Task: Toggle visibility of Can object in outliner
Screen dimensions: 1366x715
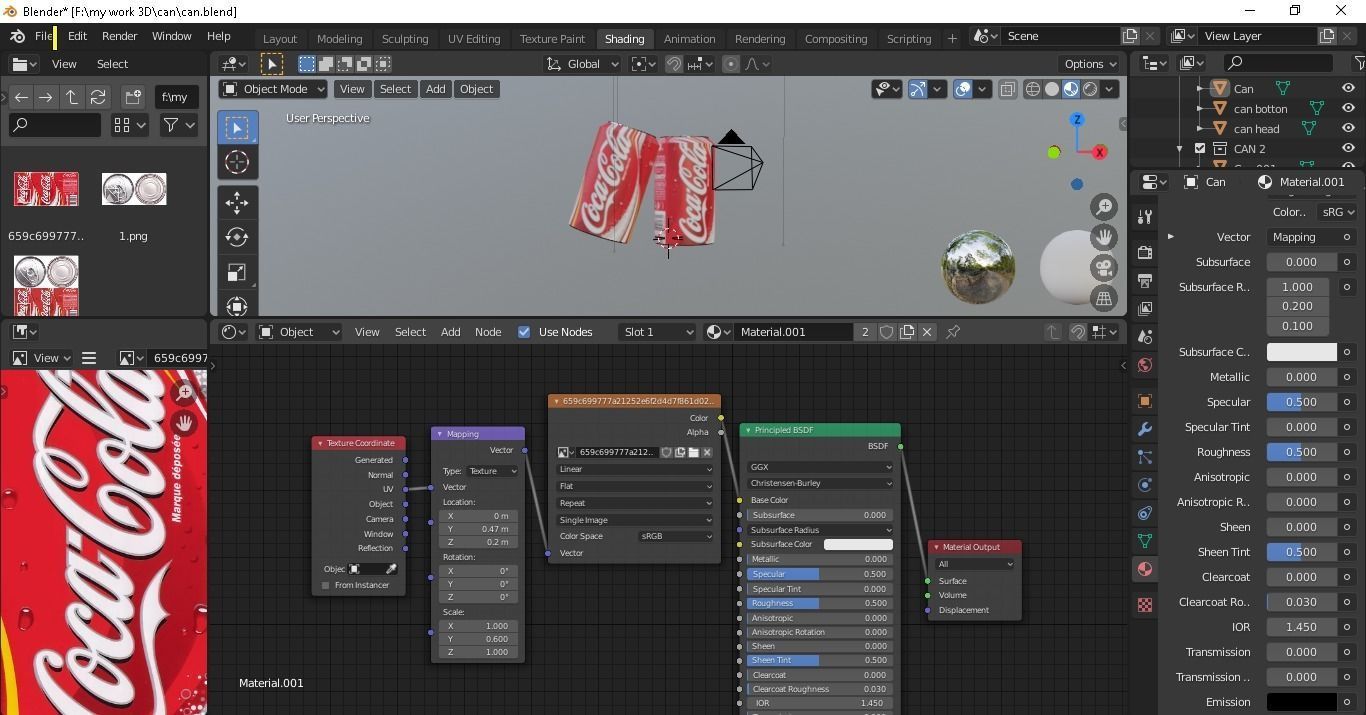Action: click(1348, 88)
